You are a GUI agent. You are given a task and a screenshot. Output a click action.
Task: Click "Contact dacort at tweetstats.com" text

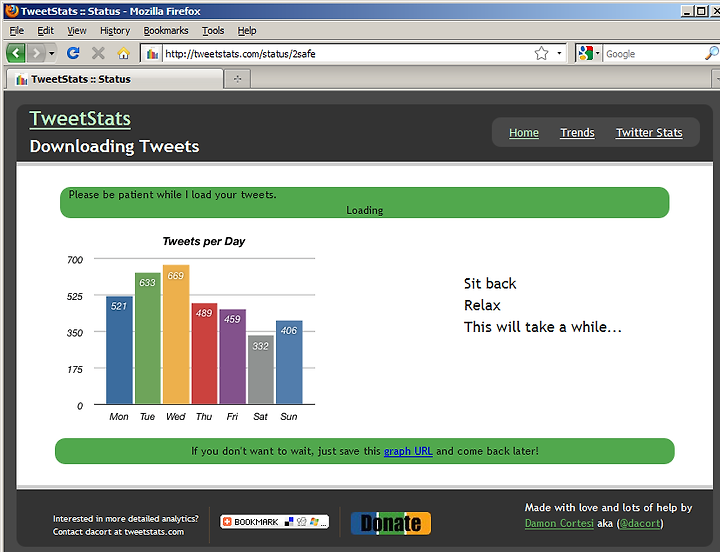118,532
